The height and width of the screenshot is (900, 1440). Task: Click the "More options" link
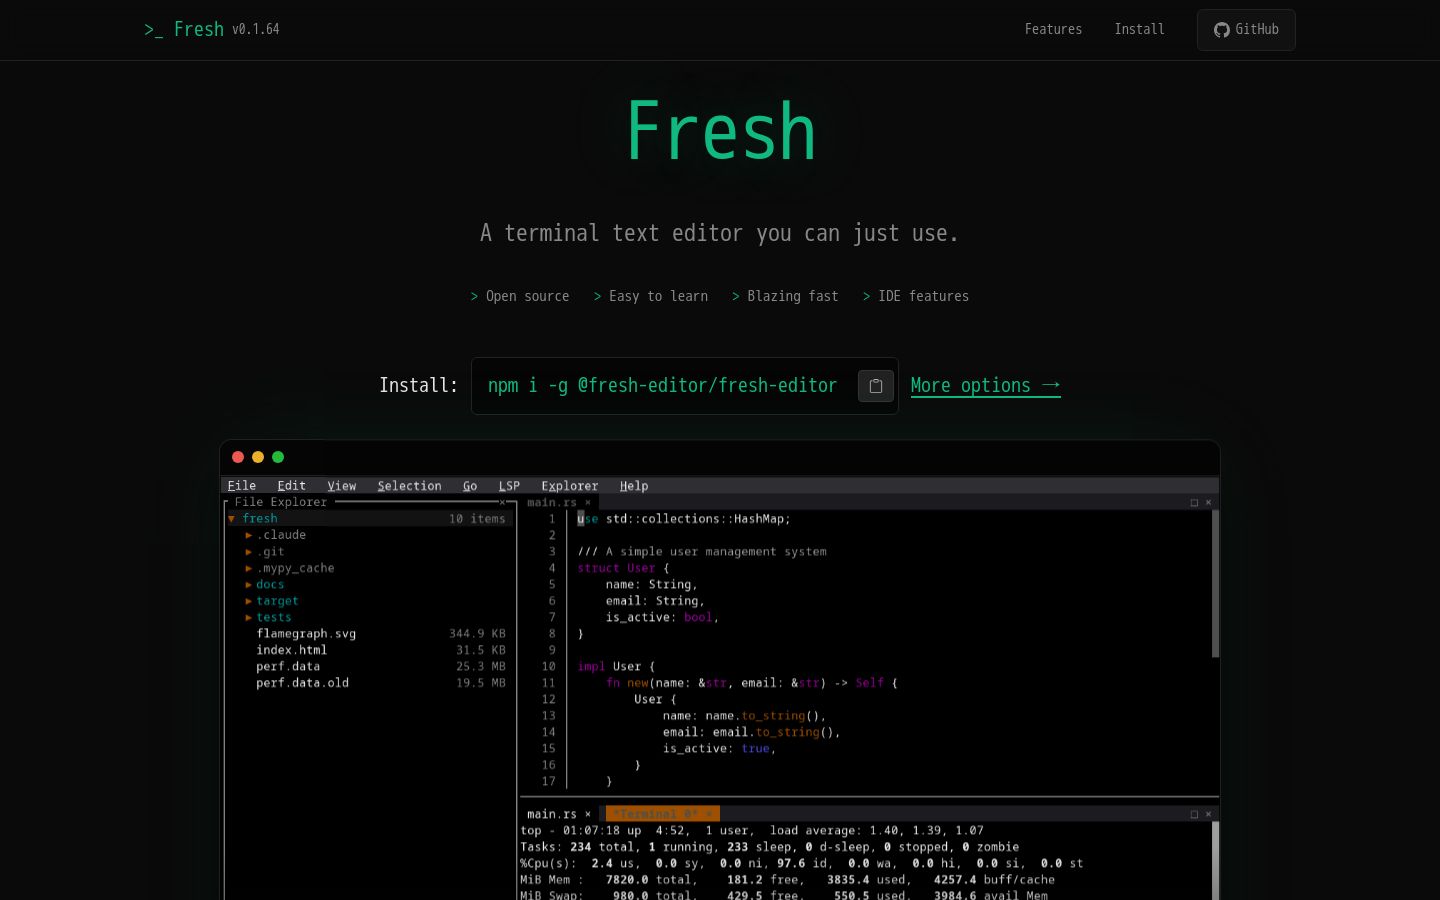click(x=986, y=386)
